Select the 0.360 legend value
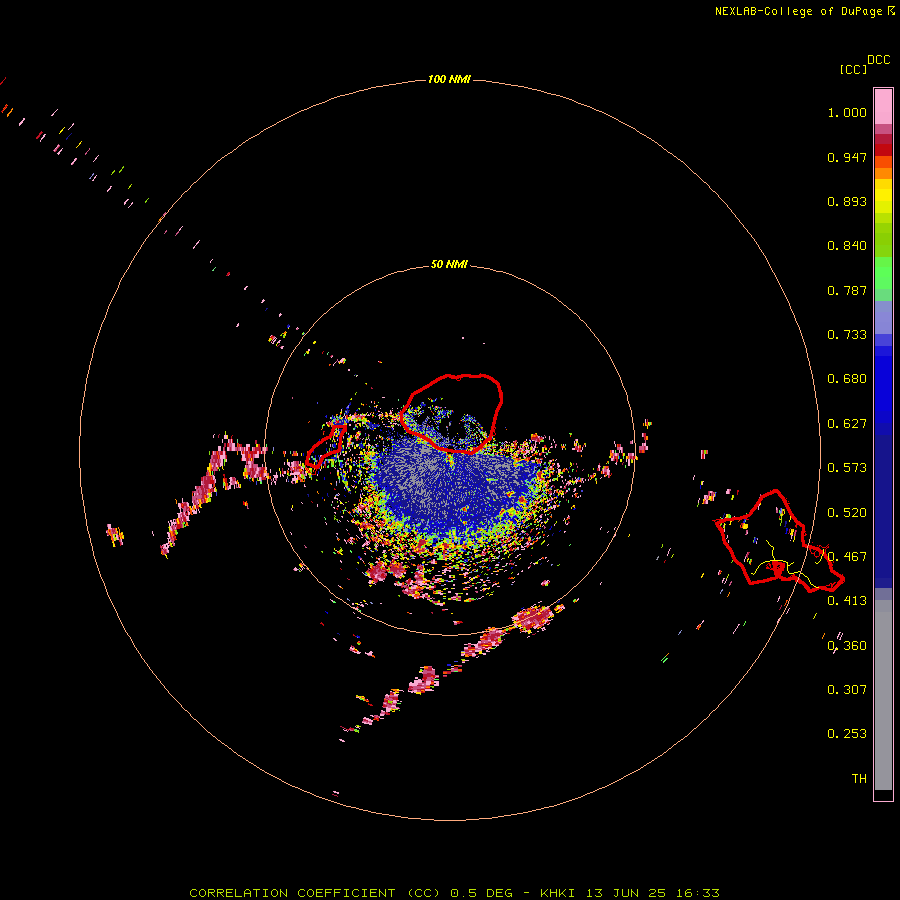The image size is (900, 900). coord(847,646)
